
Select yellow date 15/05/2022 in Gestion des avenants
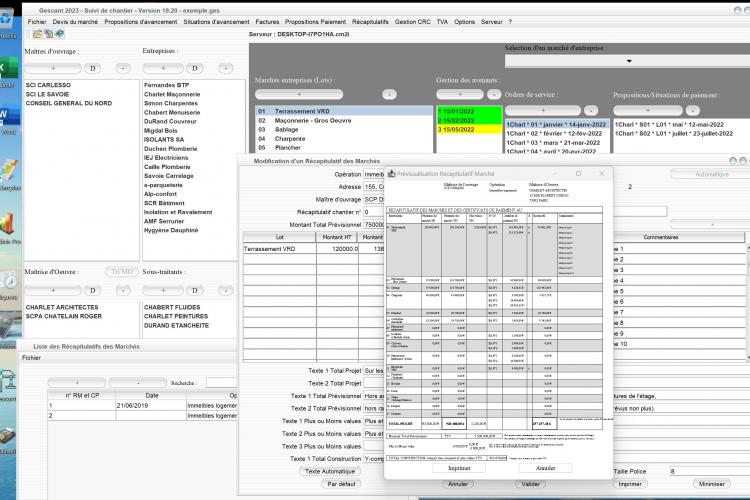click(469, 129)
